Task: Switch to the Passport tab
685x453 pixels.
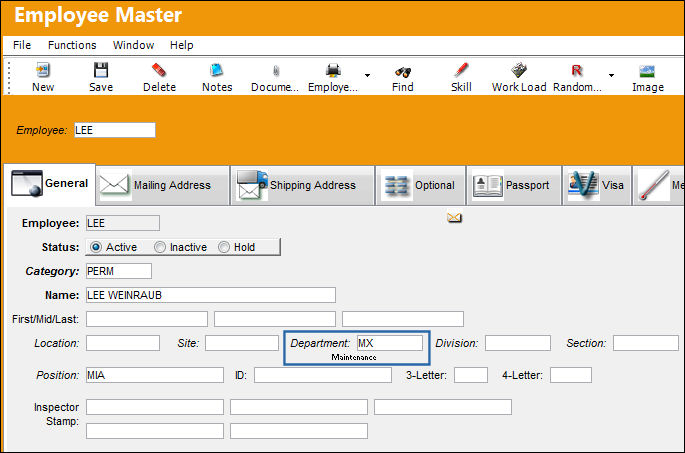Action: 514,185
